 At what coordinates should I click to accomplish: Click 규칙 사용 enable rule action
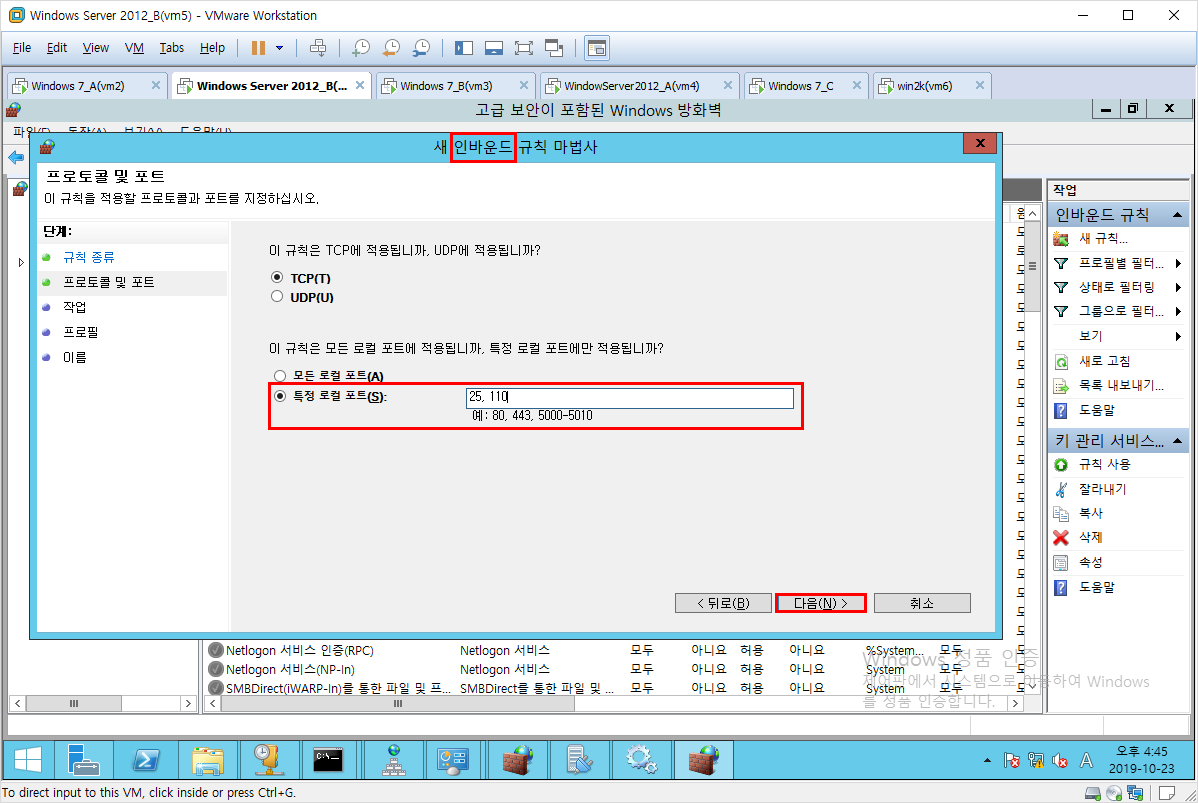click(1104, 465)
